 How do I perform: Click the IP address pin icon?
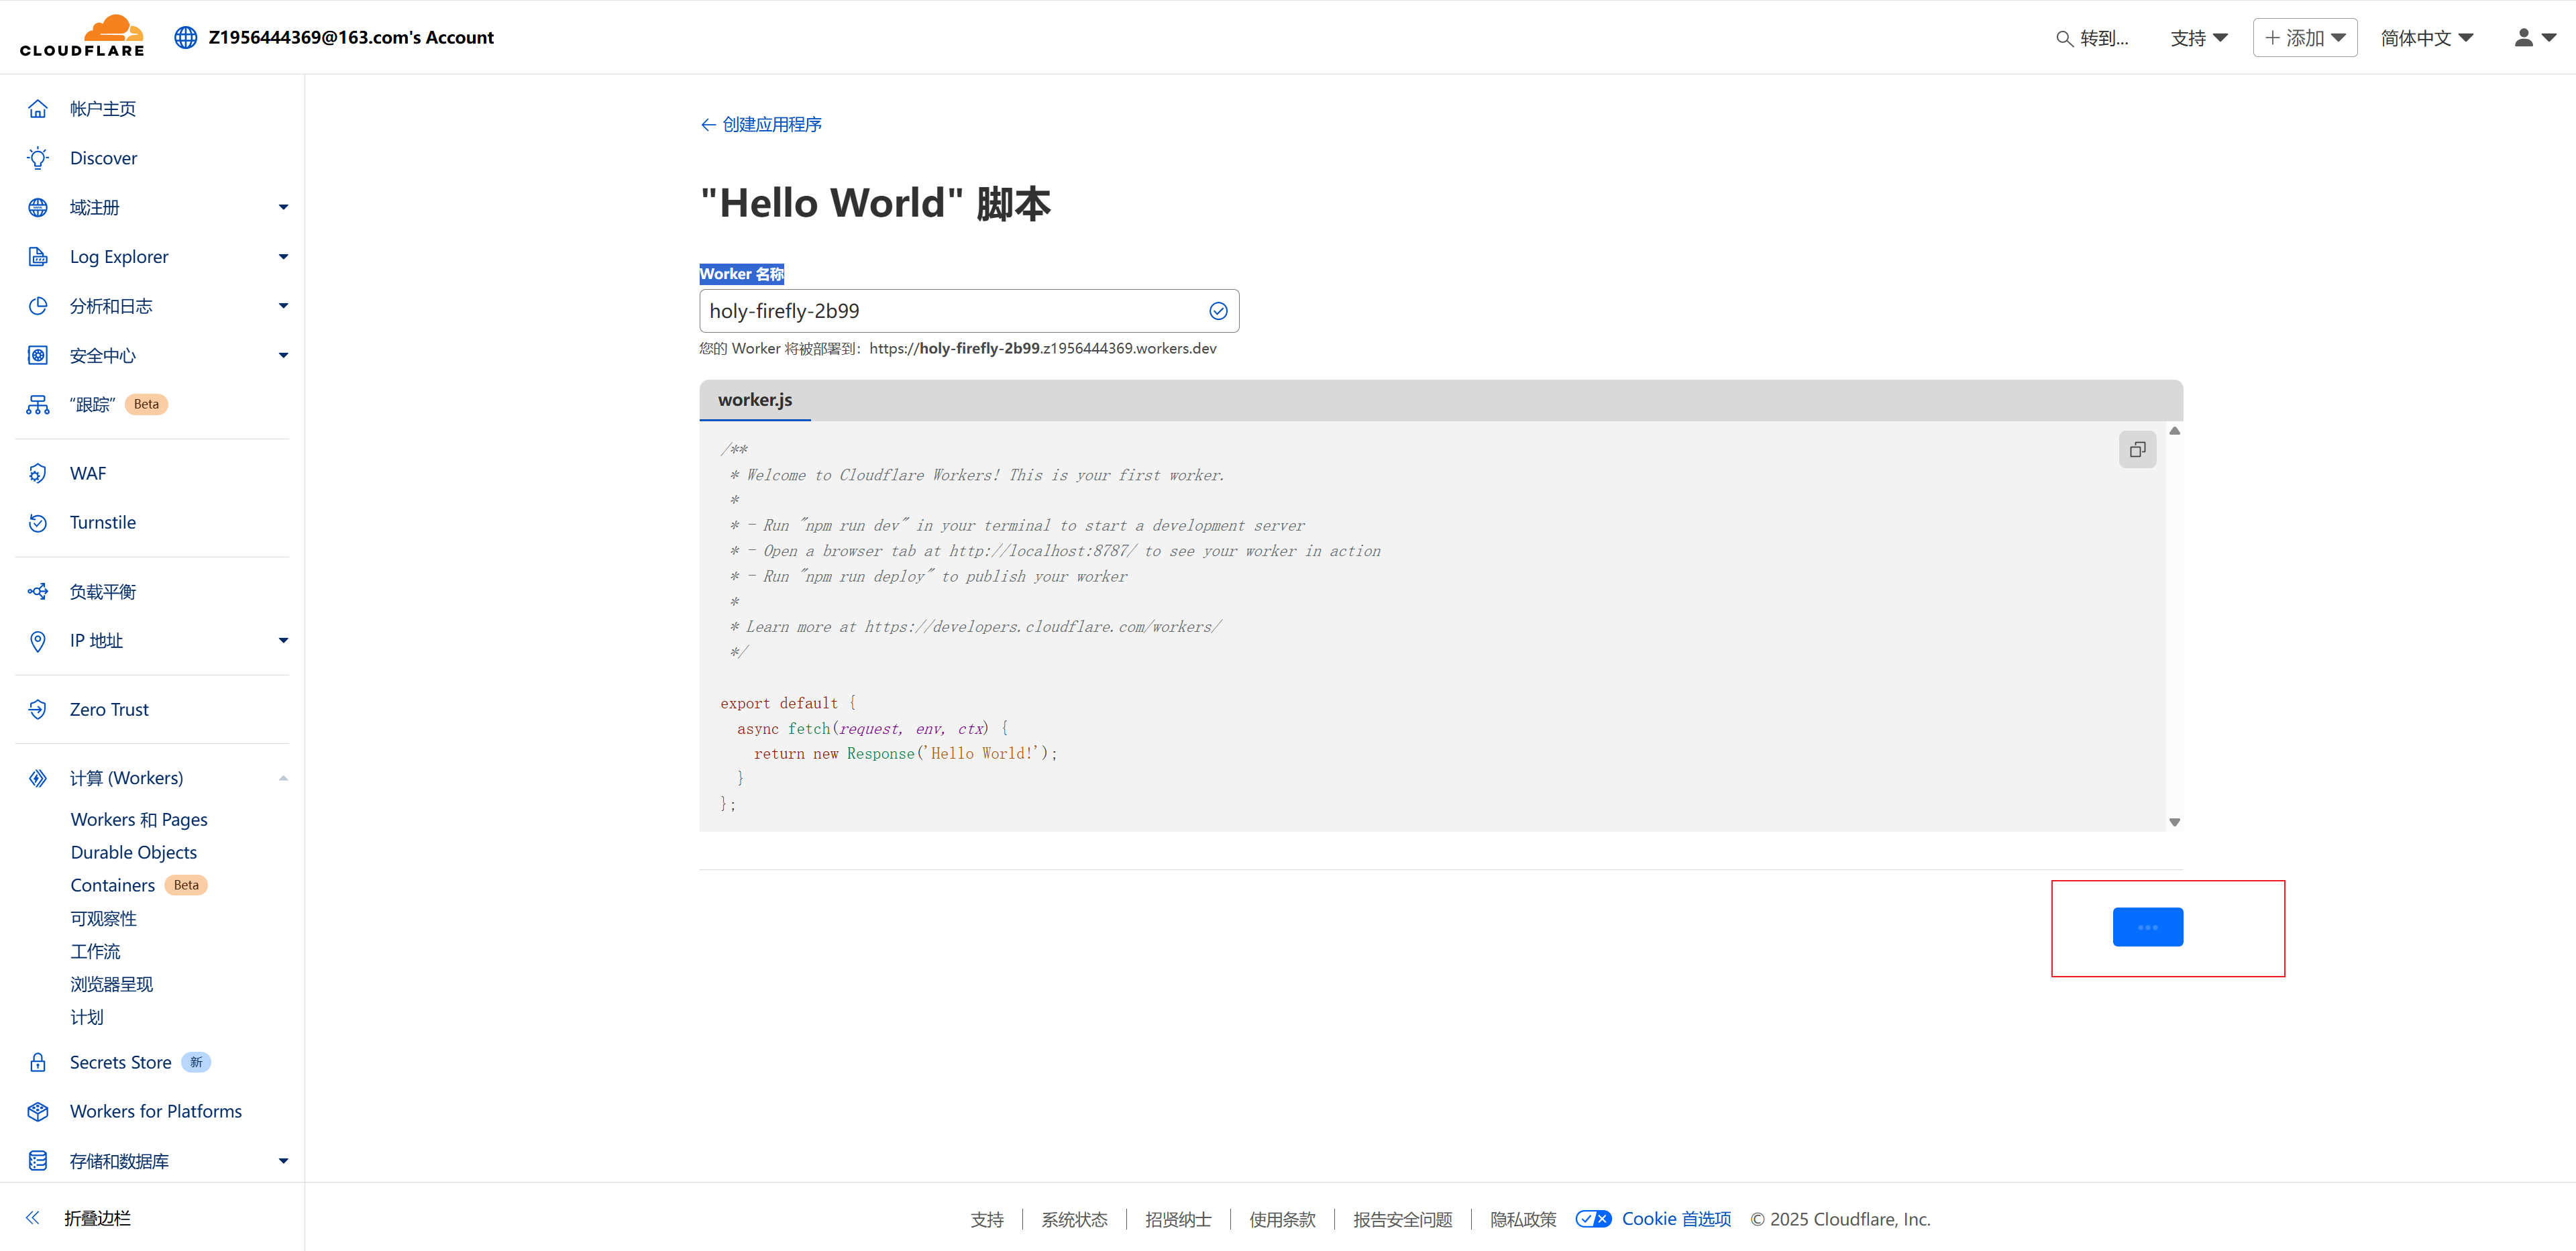point(38,641)
